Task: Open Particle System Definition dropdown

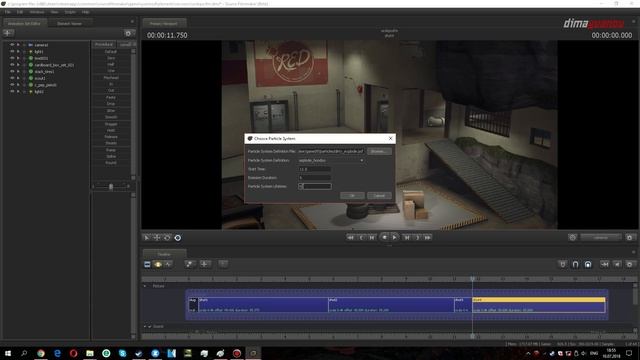Action: pyautogui.click(x=331, y=160)
